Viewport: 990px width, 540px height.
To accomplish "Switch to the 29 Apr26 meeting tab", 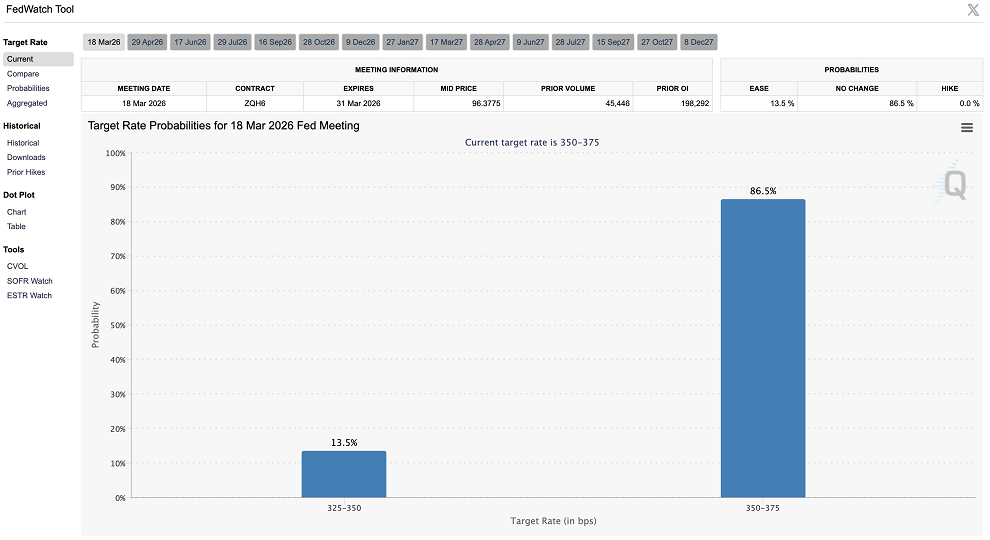I will tap(147, 42).
